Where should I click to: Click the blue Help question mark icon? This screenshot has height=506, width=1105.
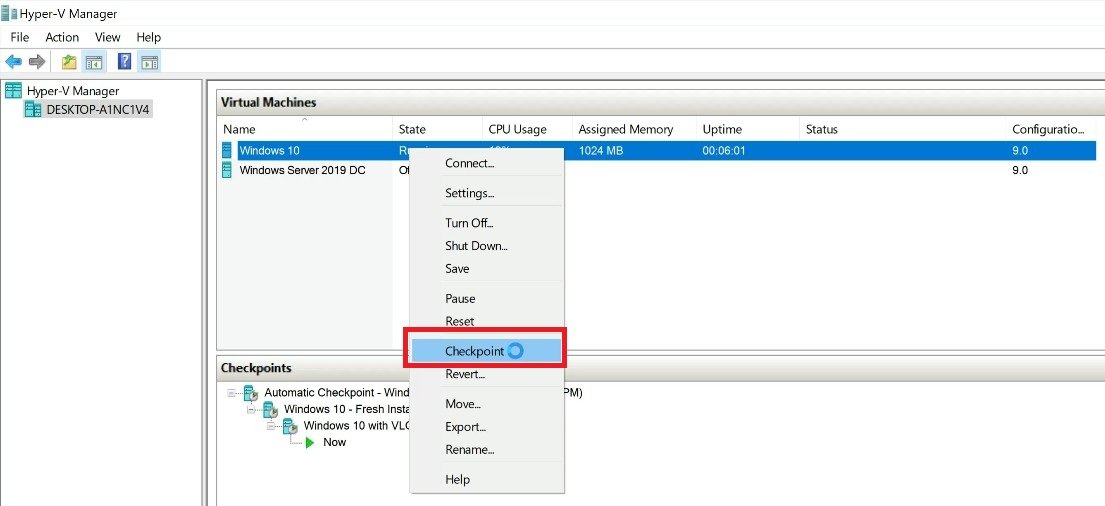[x=124, y=62]
